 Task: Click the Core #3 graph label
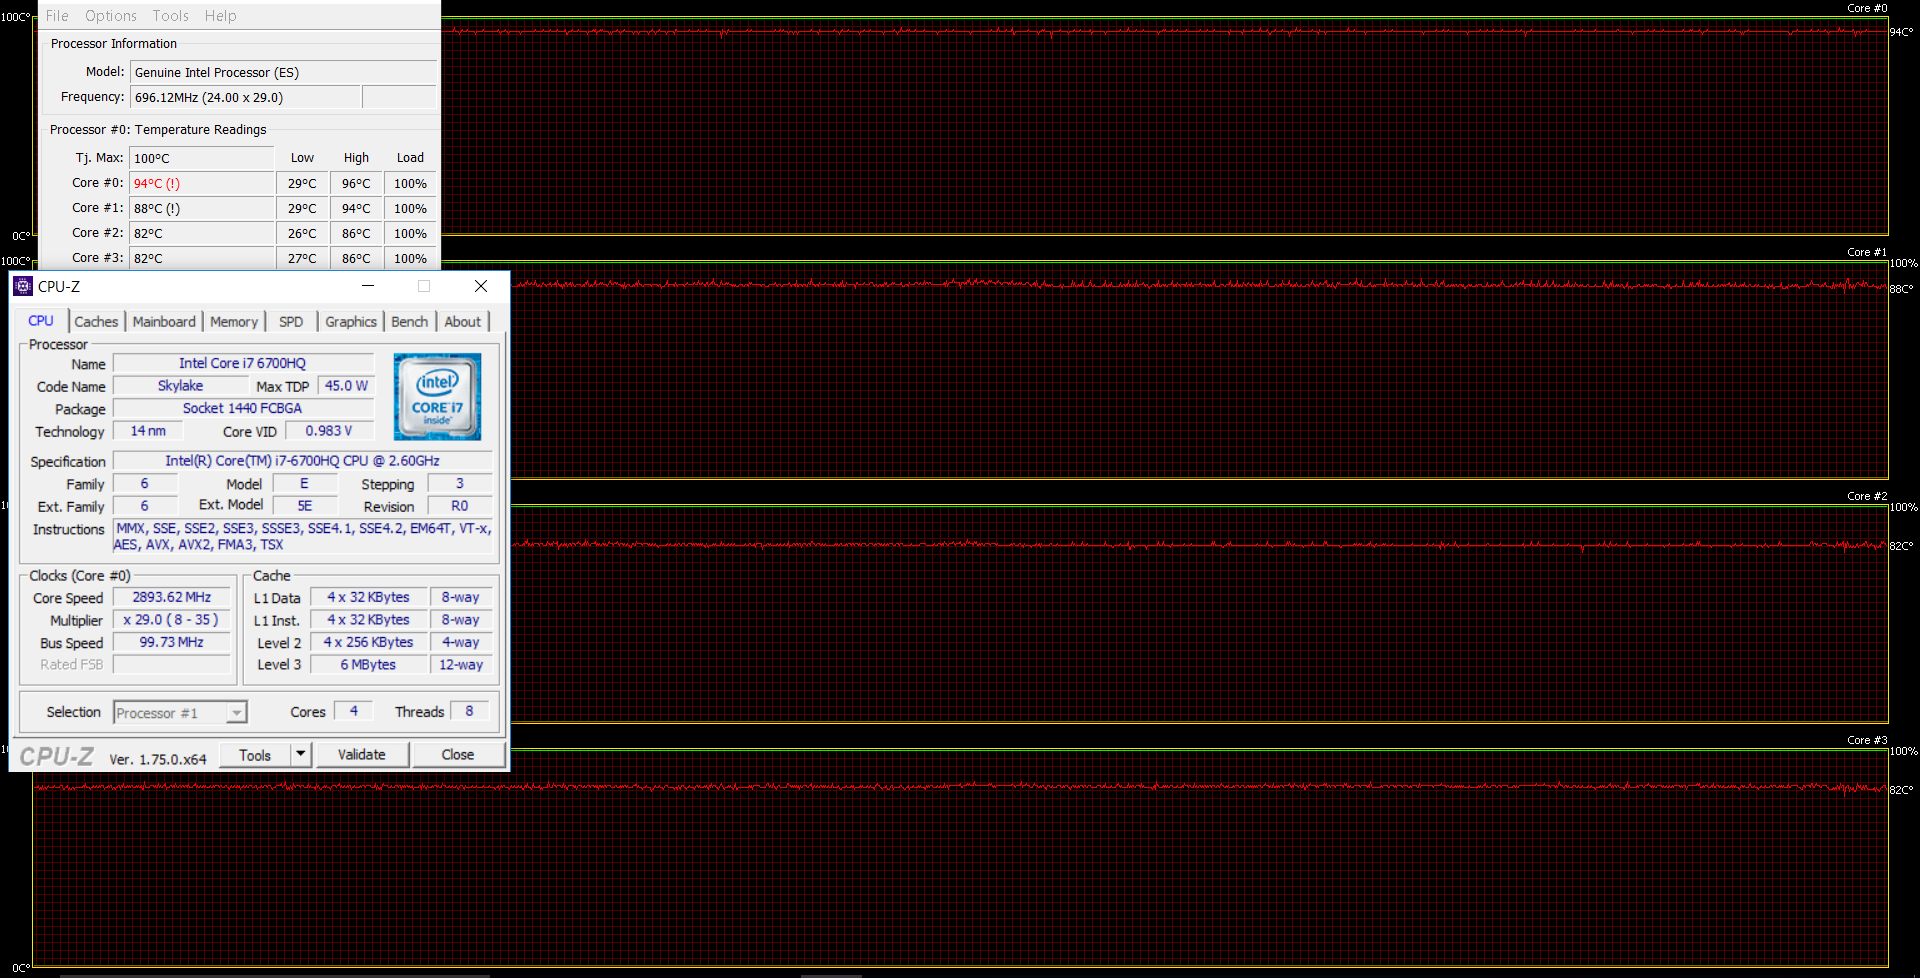coord(1867,740)
